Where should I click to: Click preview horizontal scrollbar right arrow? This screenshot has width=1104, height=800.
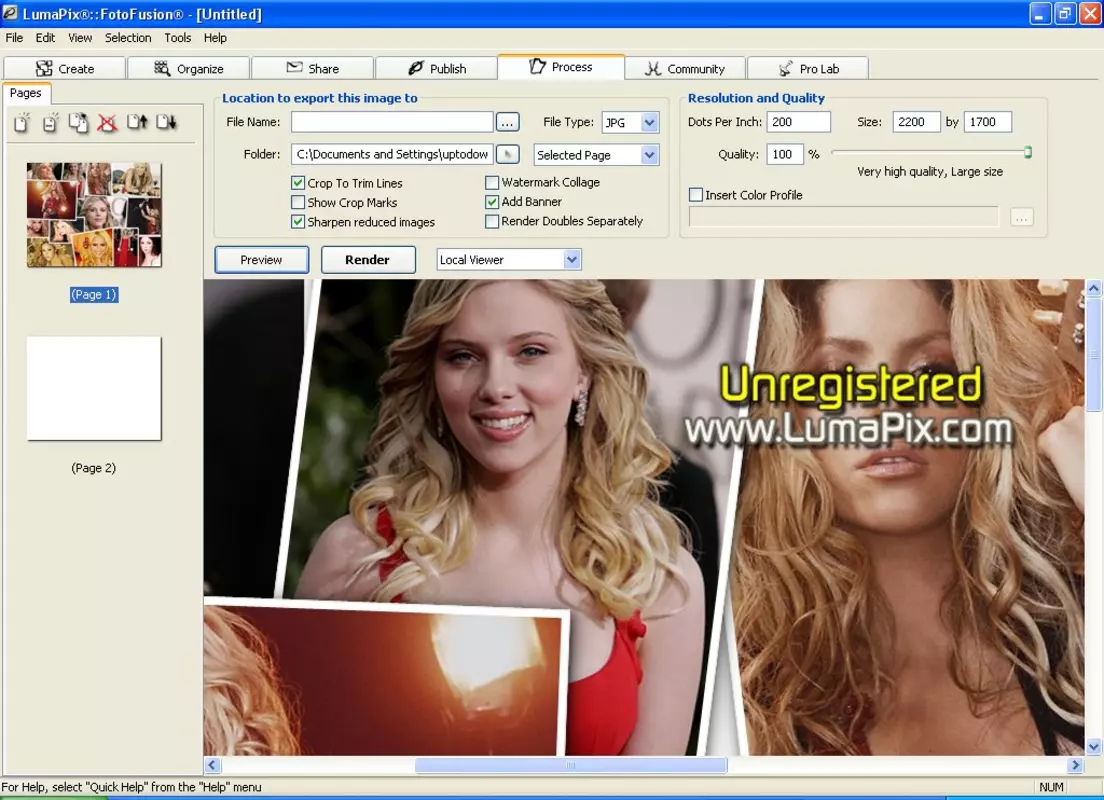click(1075, 765)
